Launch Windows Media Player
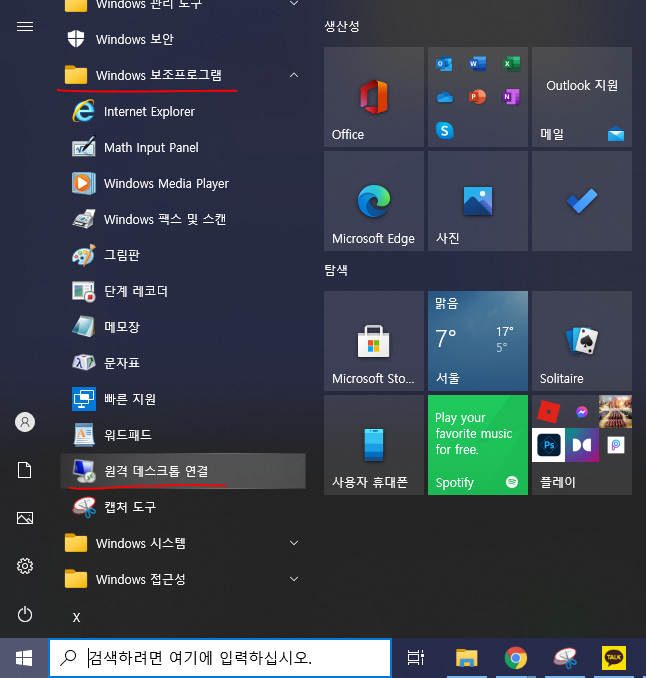 click(x=183, y=183)
